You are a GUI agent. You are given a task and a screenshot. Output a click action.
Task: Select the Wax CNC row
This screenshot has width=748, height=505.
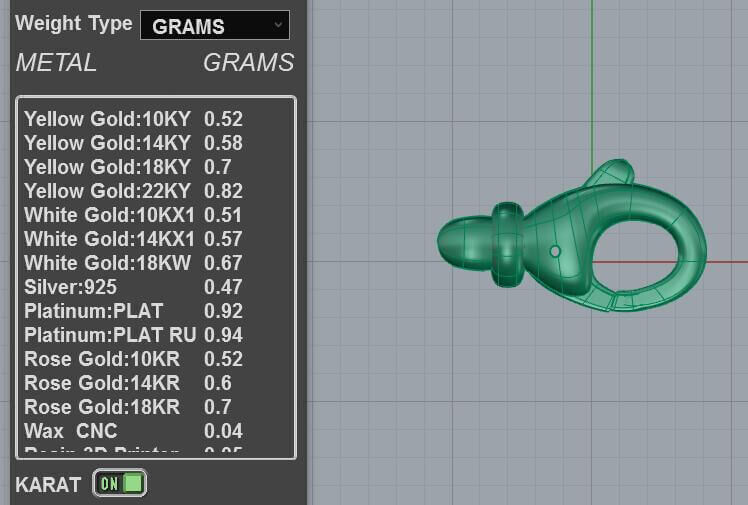point(134,431)
